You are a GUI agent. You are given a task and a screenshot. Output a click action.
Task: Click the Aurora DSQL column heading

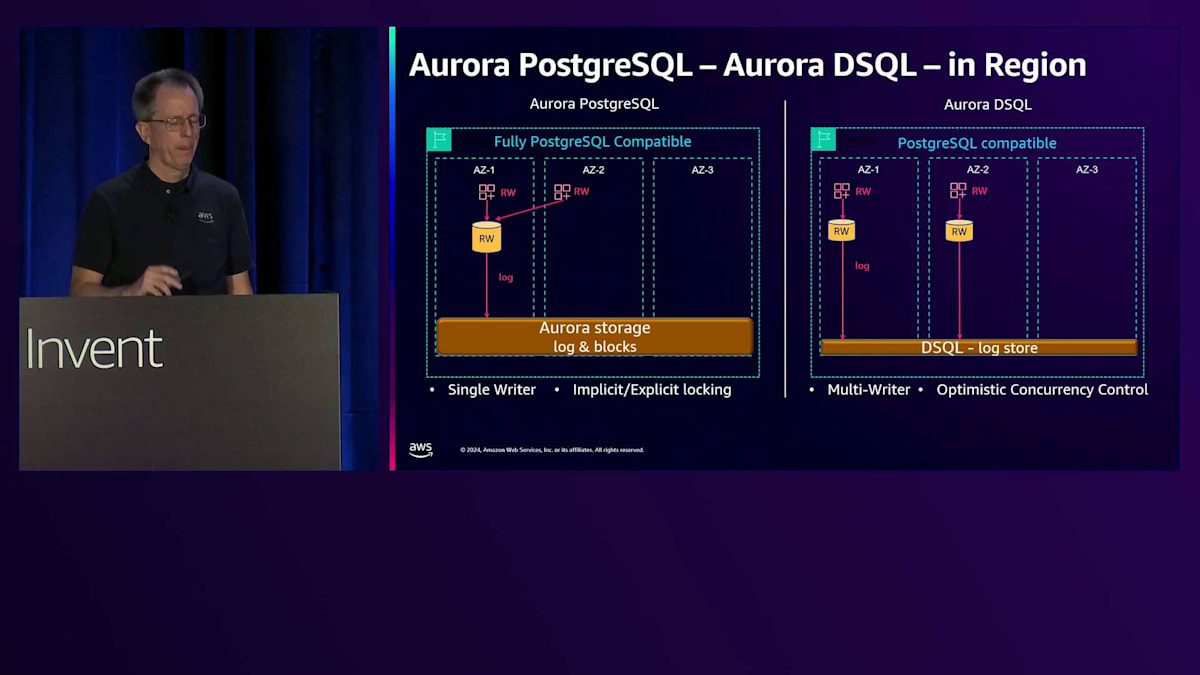coord(987,104)
